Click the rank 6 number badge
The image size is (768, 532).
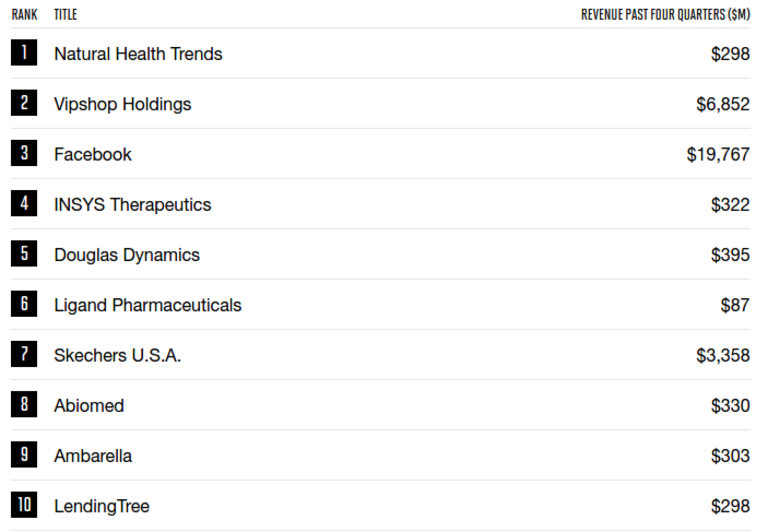24,304
